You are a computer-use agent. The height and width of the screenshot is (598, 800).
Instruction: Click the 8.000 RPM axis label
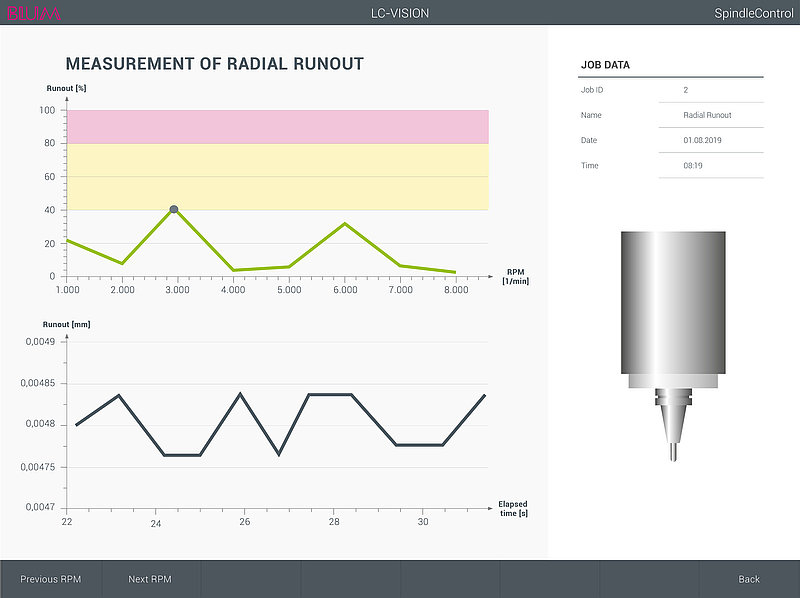(x=456, y=290)
